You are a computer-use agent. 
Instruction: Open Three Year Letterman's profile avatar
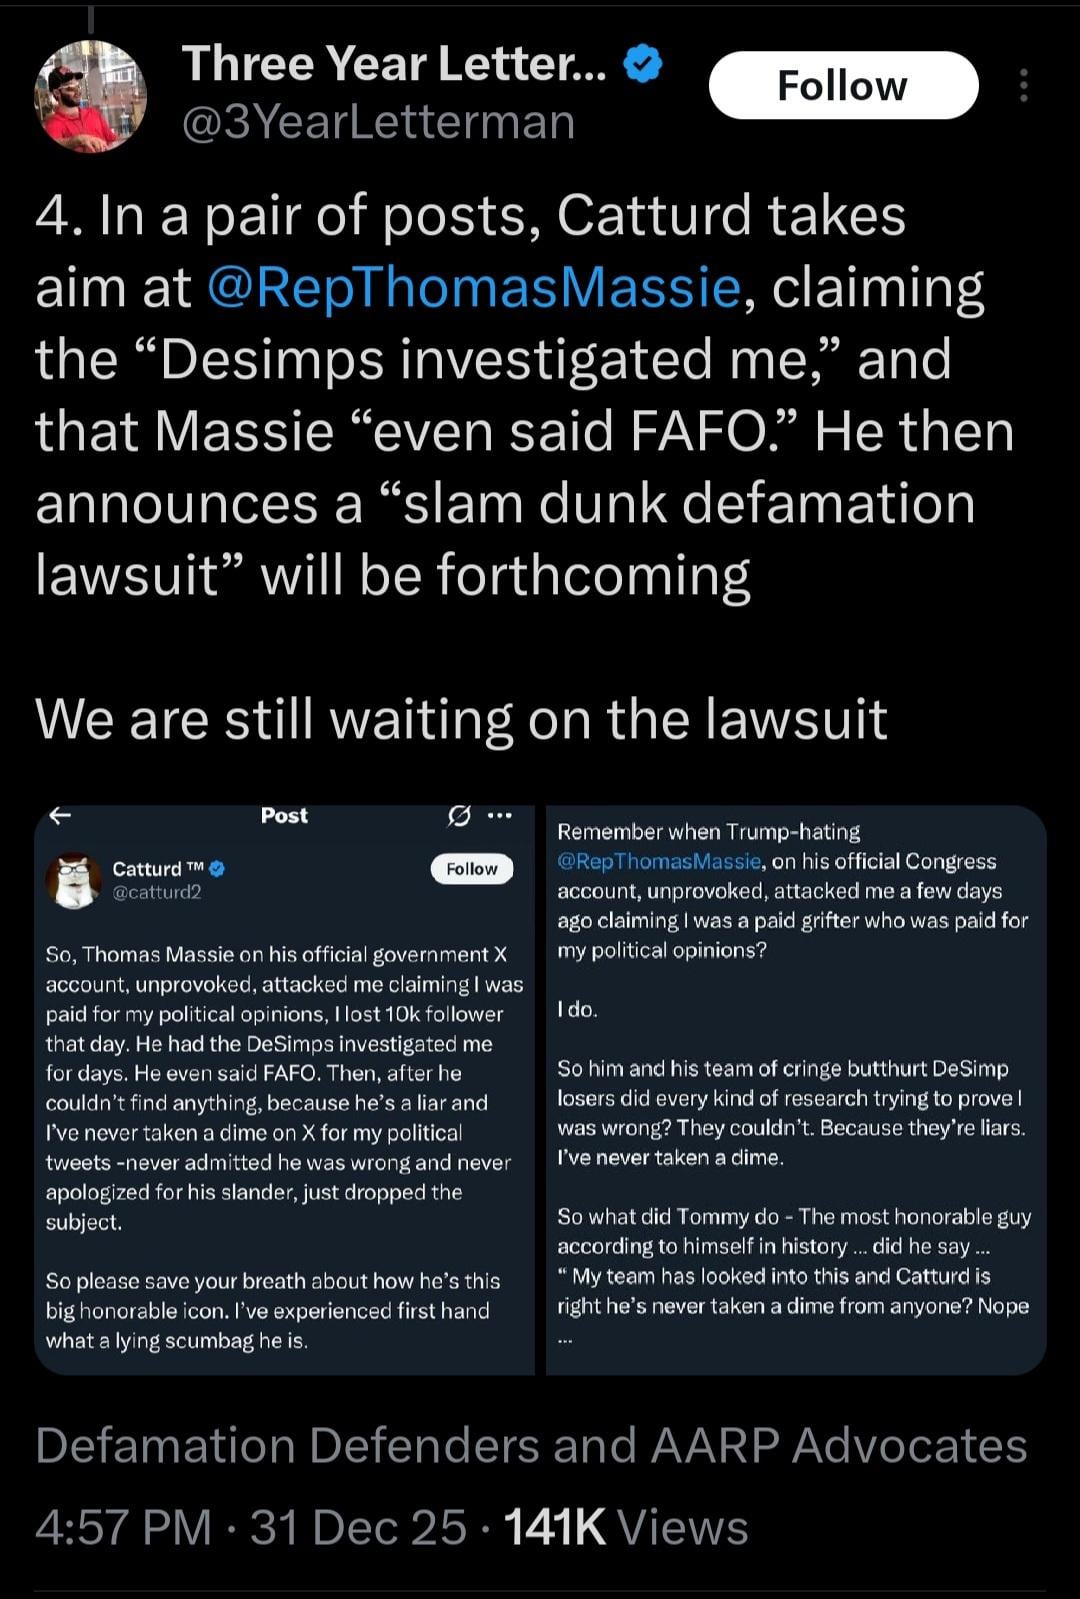point(91,97)
